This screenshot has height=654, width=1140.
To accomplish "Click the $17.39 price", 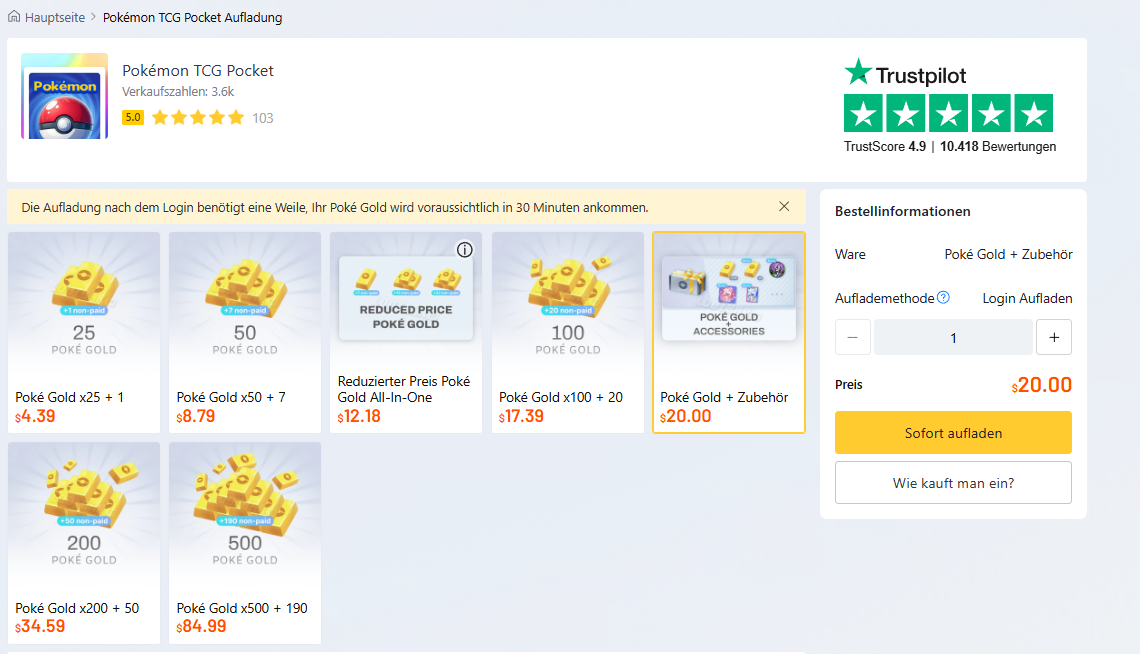I will click(521, 416).
